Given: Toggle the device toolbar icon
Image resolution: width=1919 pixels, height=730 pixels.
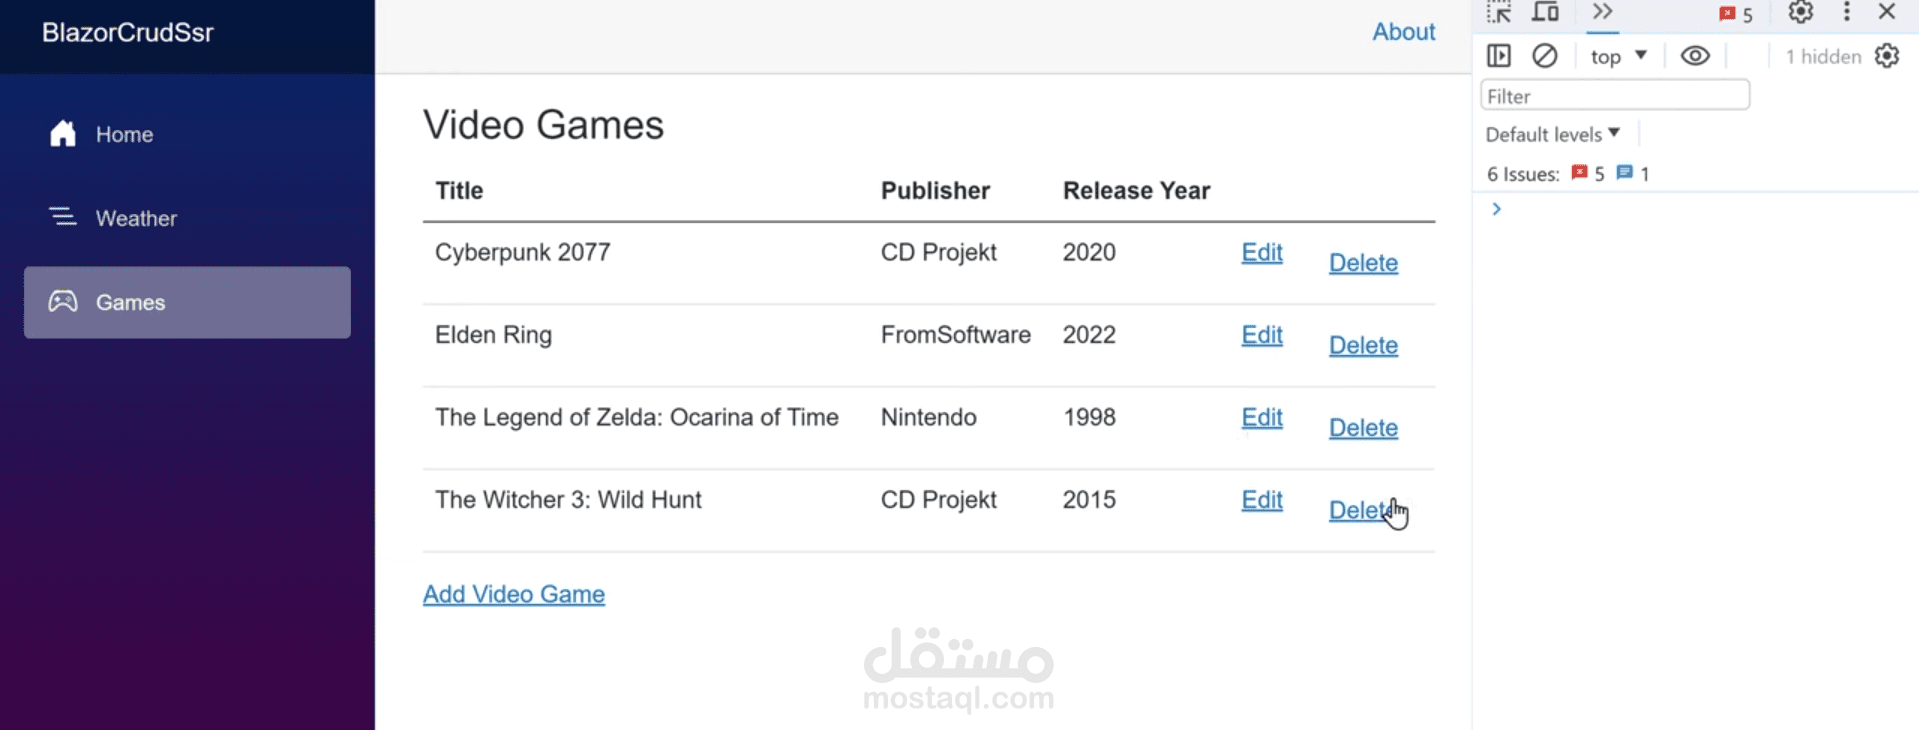Looking at the screenshot, I should tap(1546, 12).
